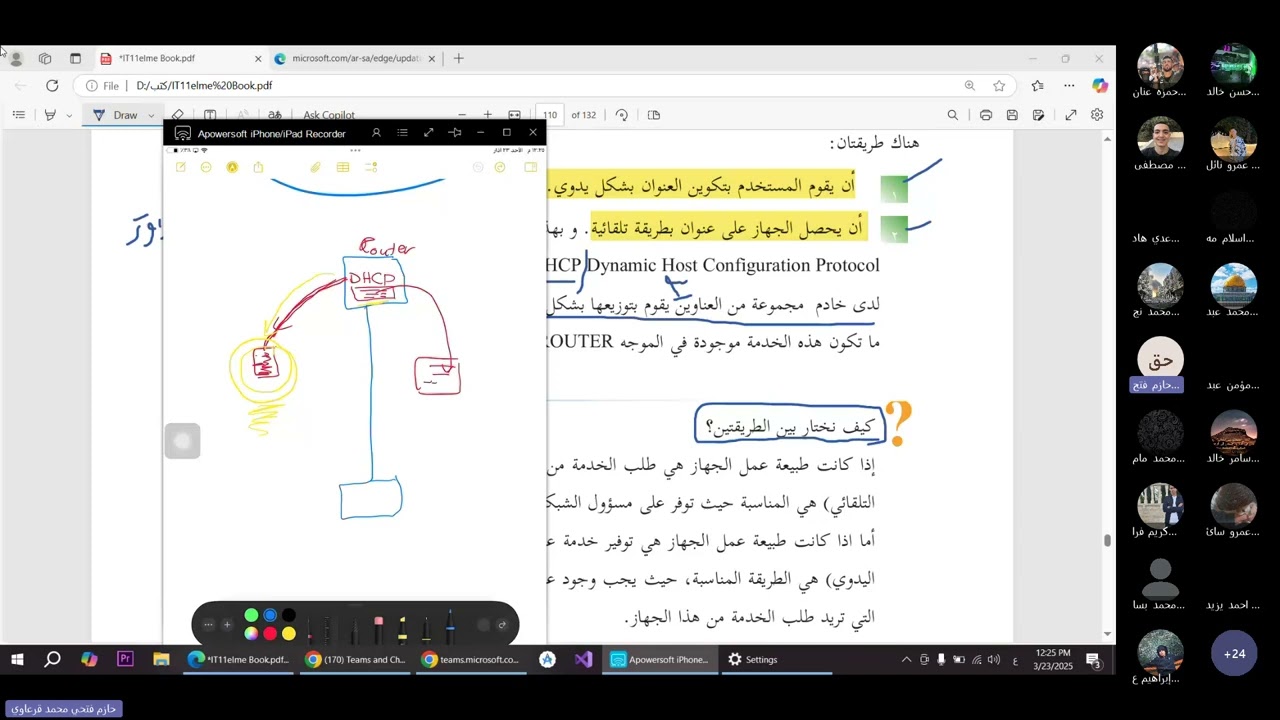Save the PDF document
Viewport: 1280px width, 720px height.
[1012, 115]
